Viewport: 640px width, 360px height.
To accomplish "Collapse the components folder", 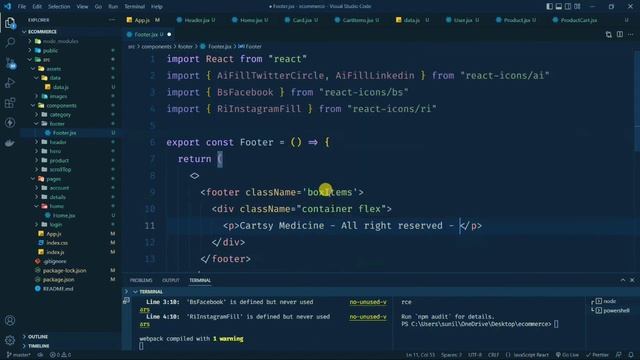I will point(61,105).
